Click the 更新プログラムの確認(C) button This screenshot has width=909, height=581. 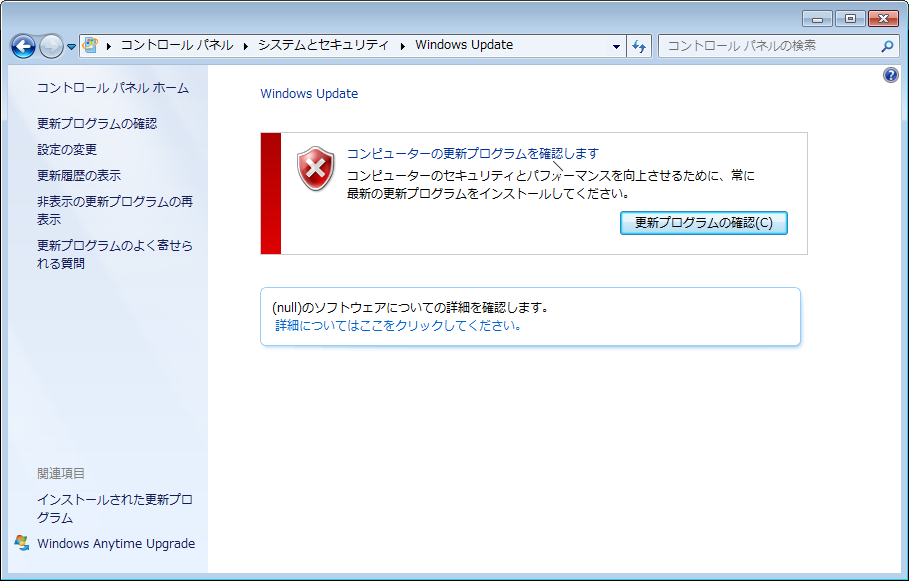tap(704, 223)
